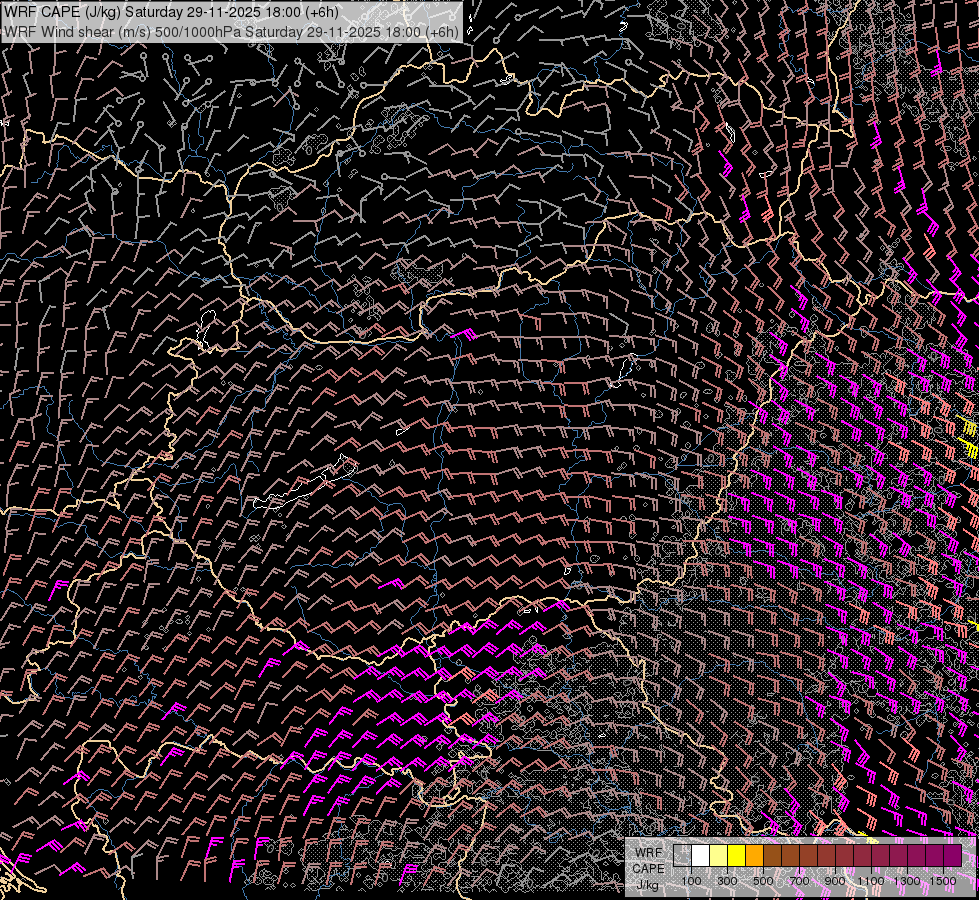Click the empty below-100 J/kg legend swatch
The width and height of the screenshot is (979, 900).
[x=682, y=856]
